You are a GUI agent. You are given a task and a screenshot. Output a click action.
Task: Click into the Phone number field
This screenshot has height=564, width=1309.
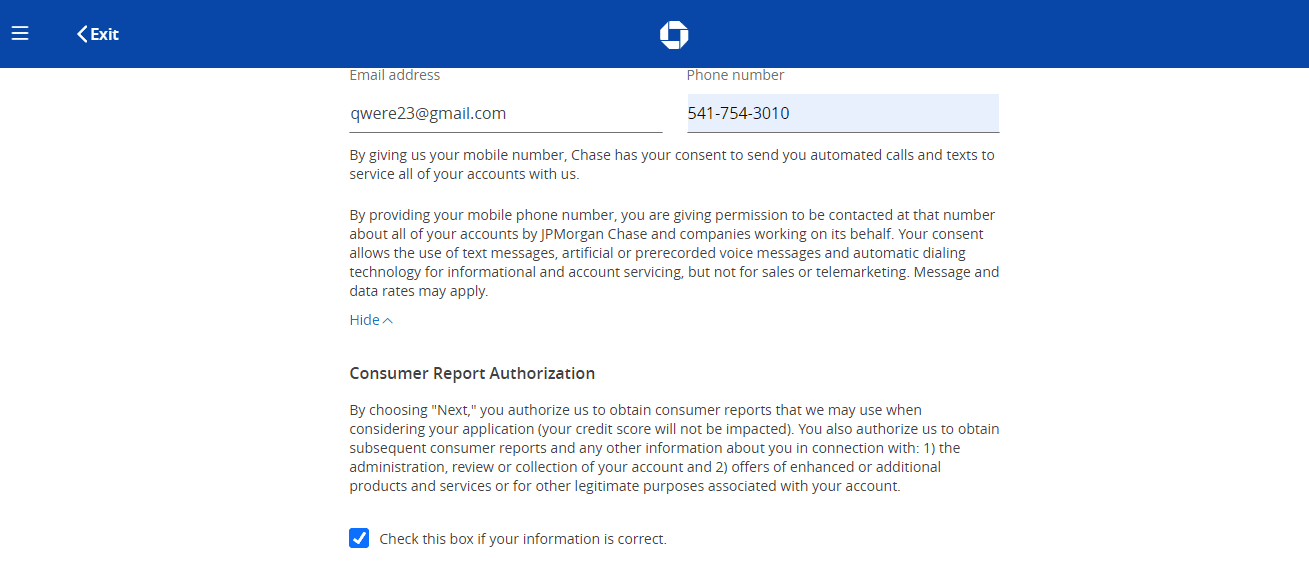click(x=843, y=113)
